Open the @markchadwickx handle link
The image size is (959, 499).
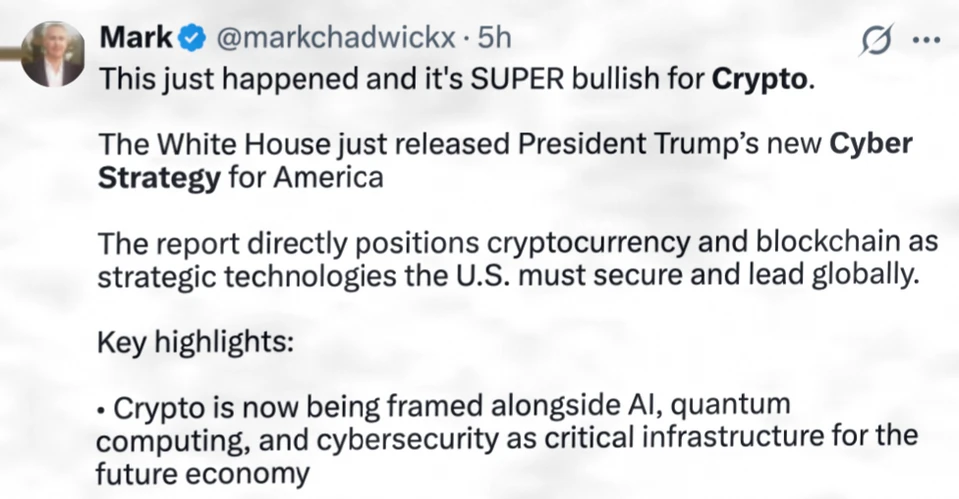[x=332, y=38]
